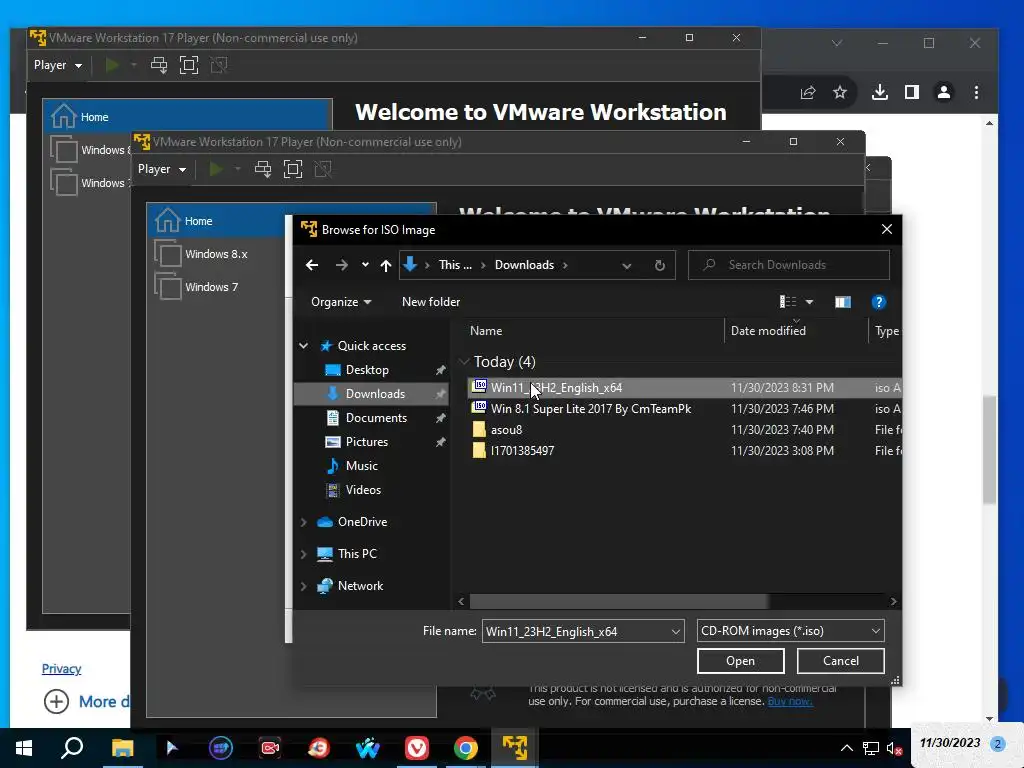1024x768 pixels.
Task: Click the Search Downloads field
Action: [788, 265]
